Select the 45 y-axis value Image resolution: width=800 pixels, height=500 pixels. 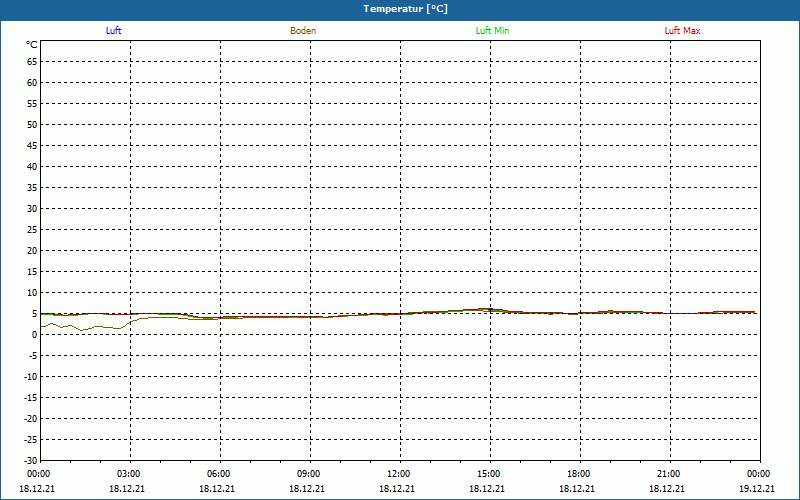[32, 145]
